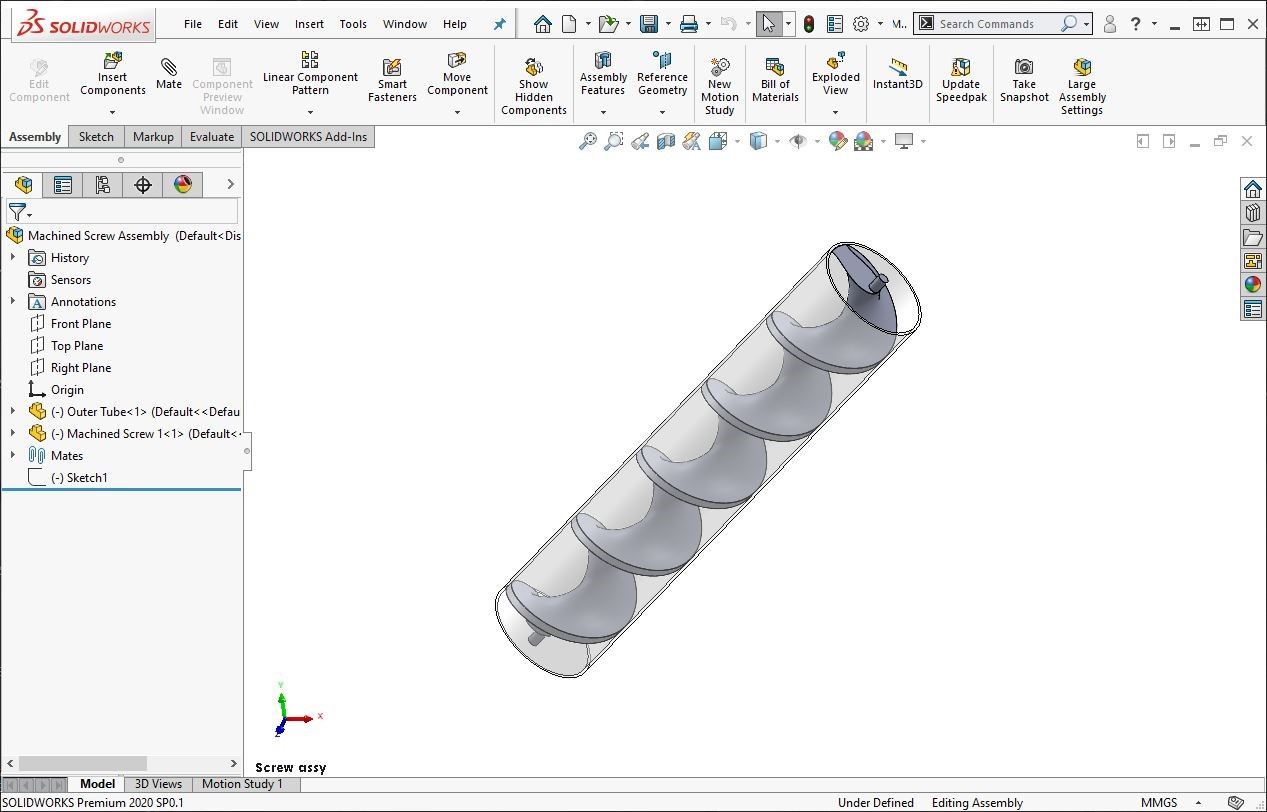The image size is (1267, 812).
Task: Expand the Outer Tube<1> component
Action: click(13, 411)
